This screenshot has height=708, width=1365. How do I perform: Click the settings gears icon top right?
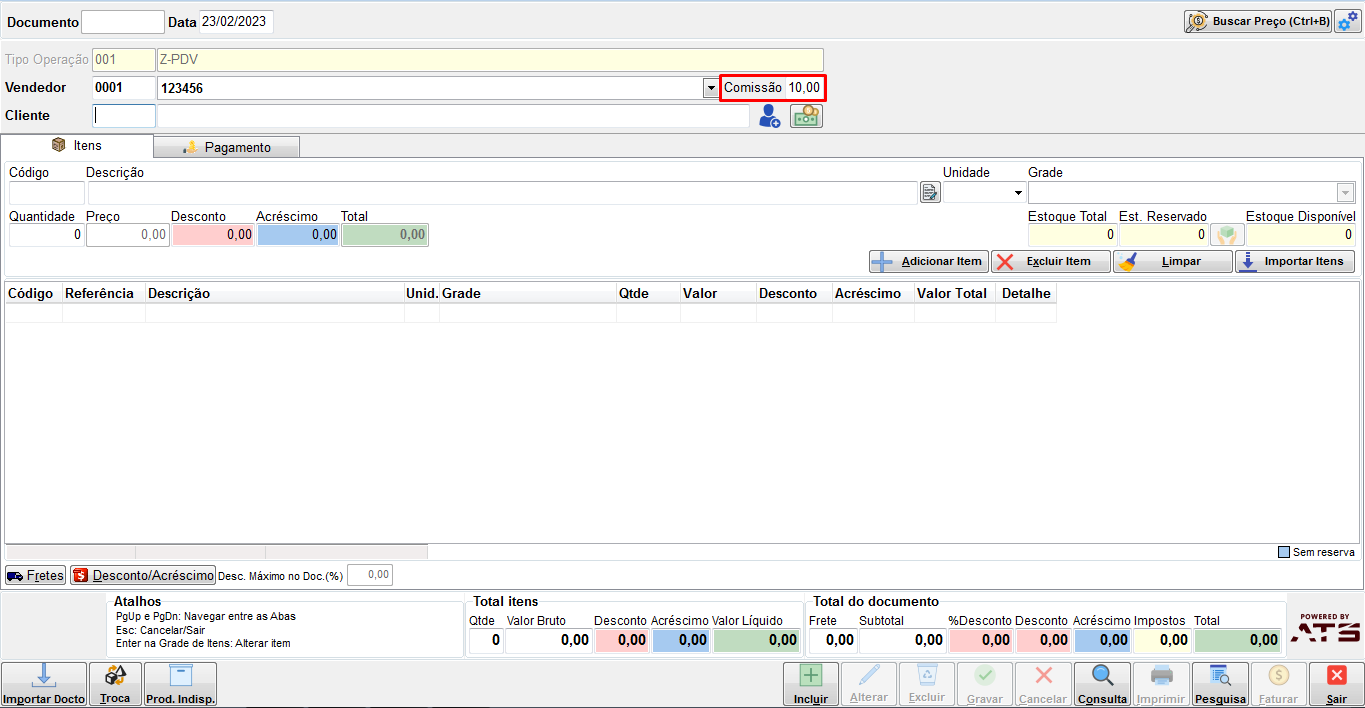point(1347,21)
